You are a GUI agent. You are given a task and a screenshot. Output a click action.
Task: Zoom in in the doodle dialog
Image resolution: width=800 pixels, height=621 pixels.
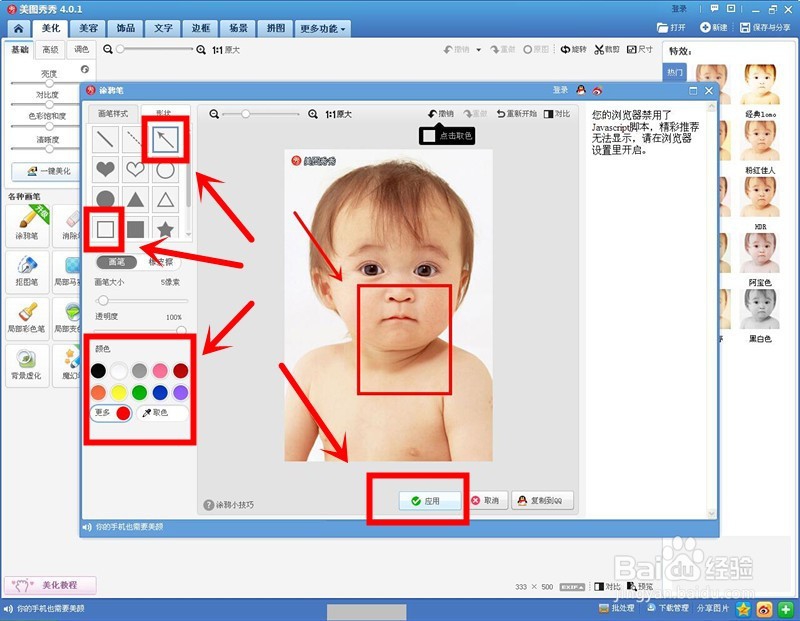click(313, 114)
